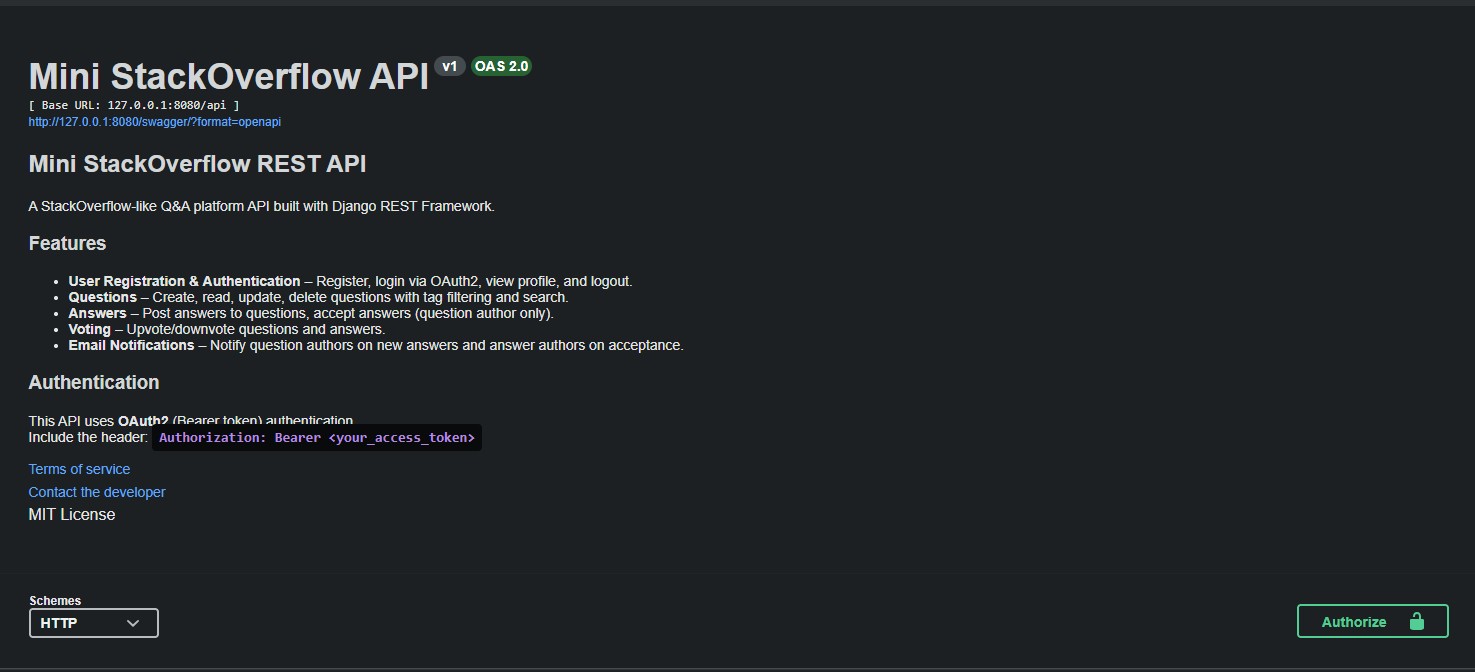Viewport: 1475px width, 672px height.
Task: Click the Voting feature bullet
Action: [226, 329]
